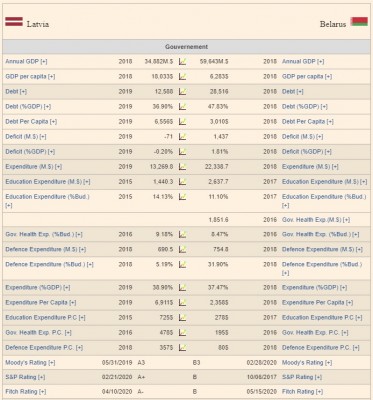This screenshot has width=373, height=400.
Task: Click chart icon in Deficit (%GDP) row
Action: [x=183, y=152]
